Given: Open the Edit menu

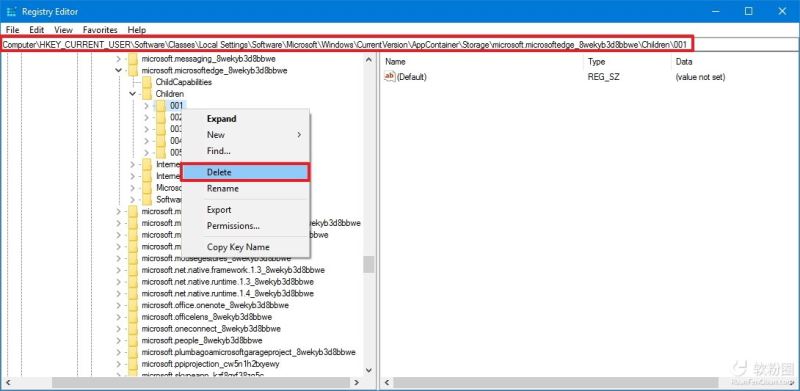Looking at the screenshot, I should coord(36,30).
